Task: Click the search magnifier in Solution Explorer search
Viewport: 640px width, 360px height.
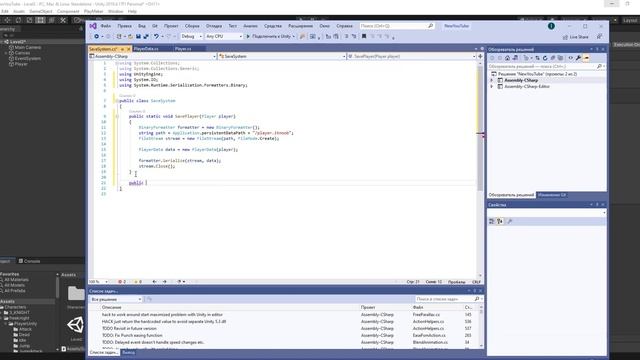Action: coord(599,66)
